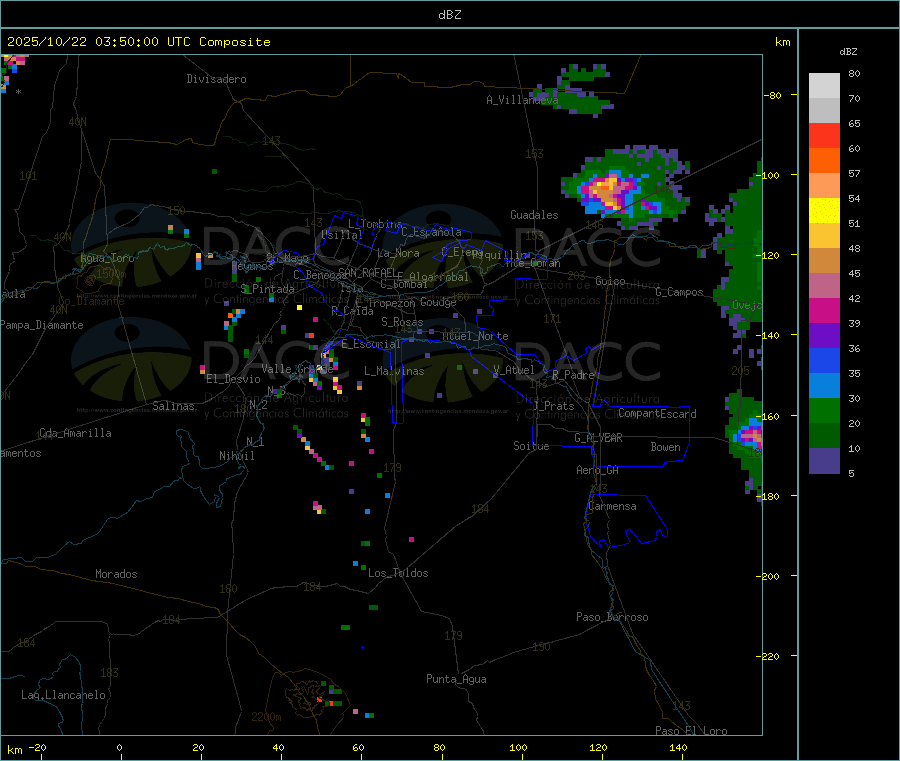The width and height of the screenshot is (900, 761).
Task: Click the -220 km tick on right axis
Action: 771,656
